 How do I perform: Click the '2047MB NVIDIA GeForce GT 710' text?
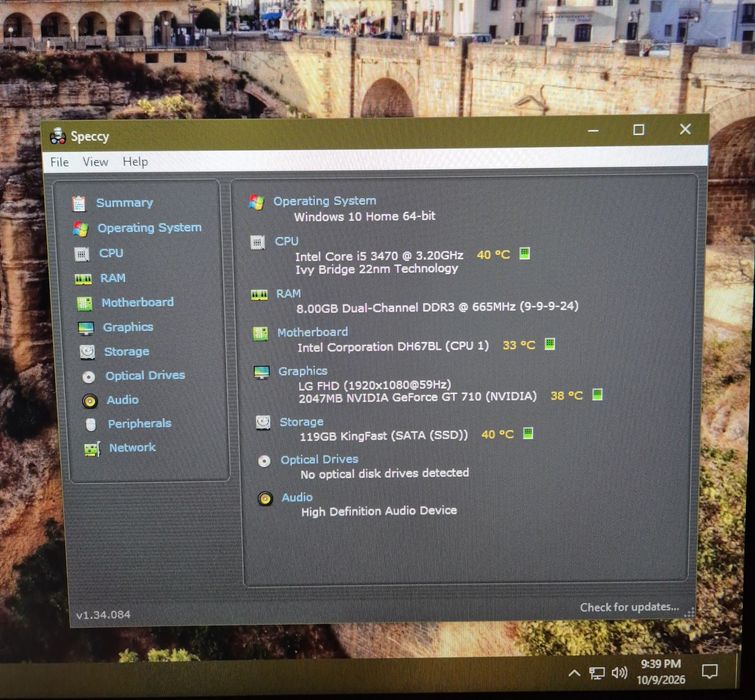(x=390, y=398)
